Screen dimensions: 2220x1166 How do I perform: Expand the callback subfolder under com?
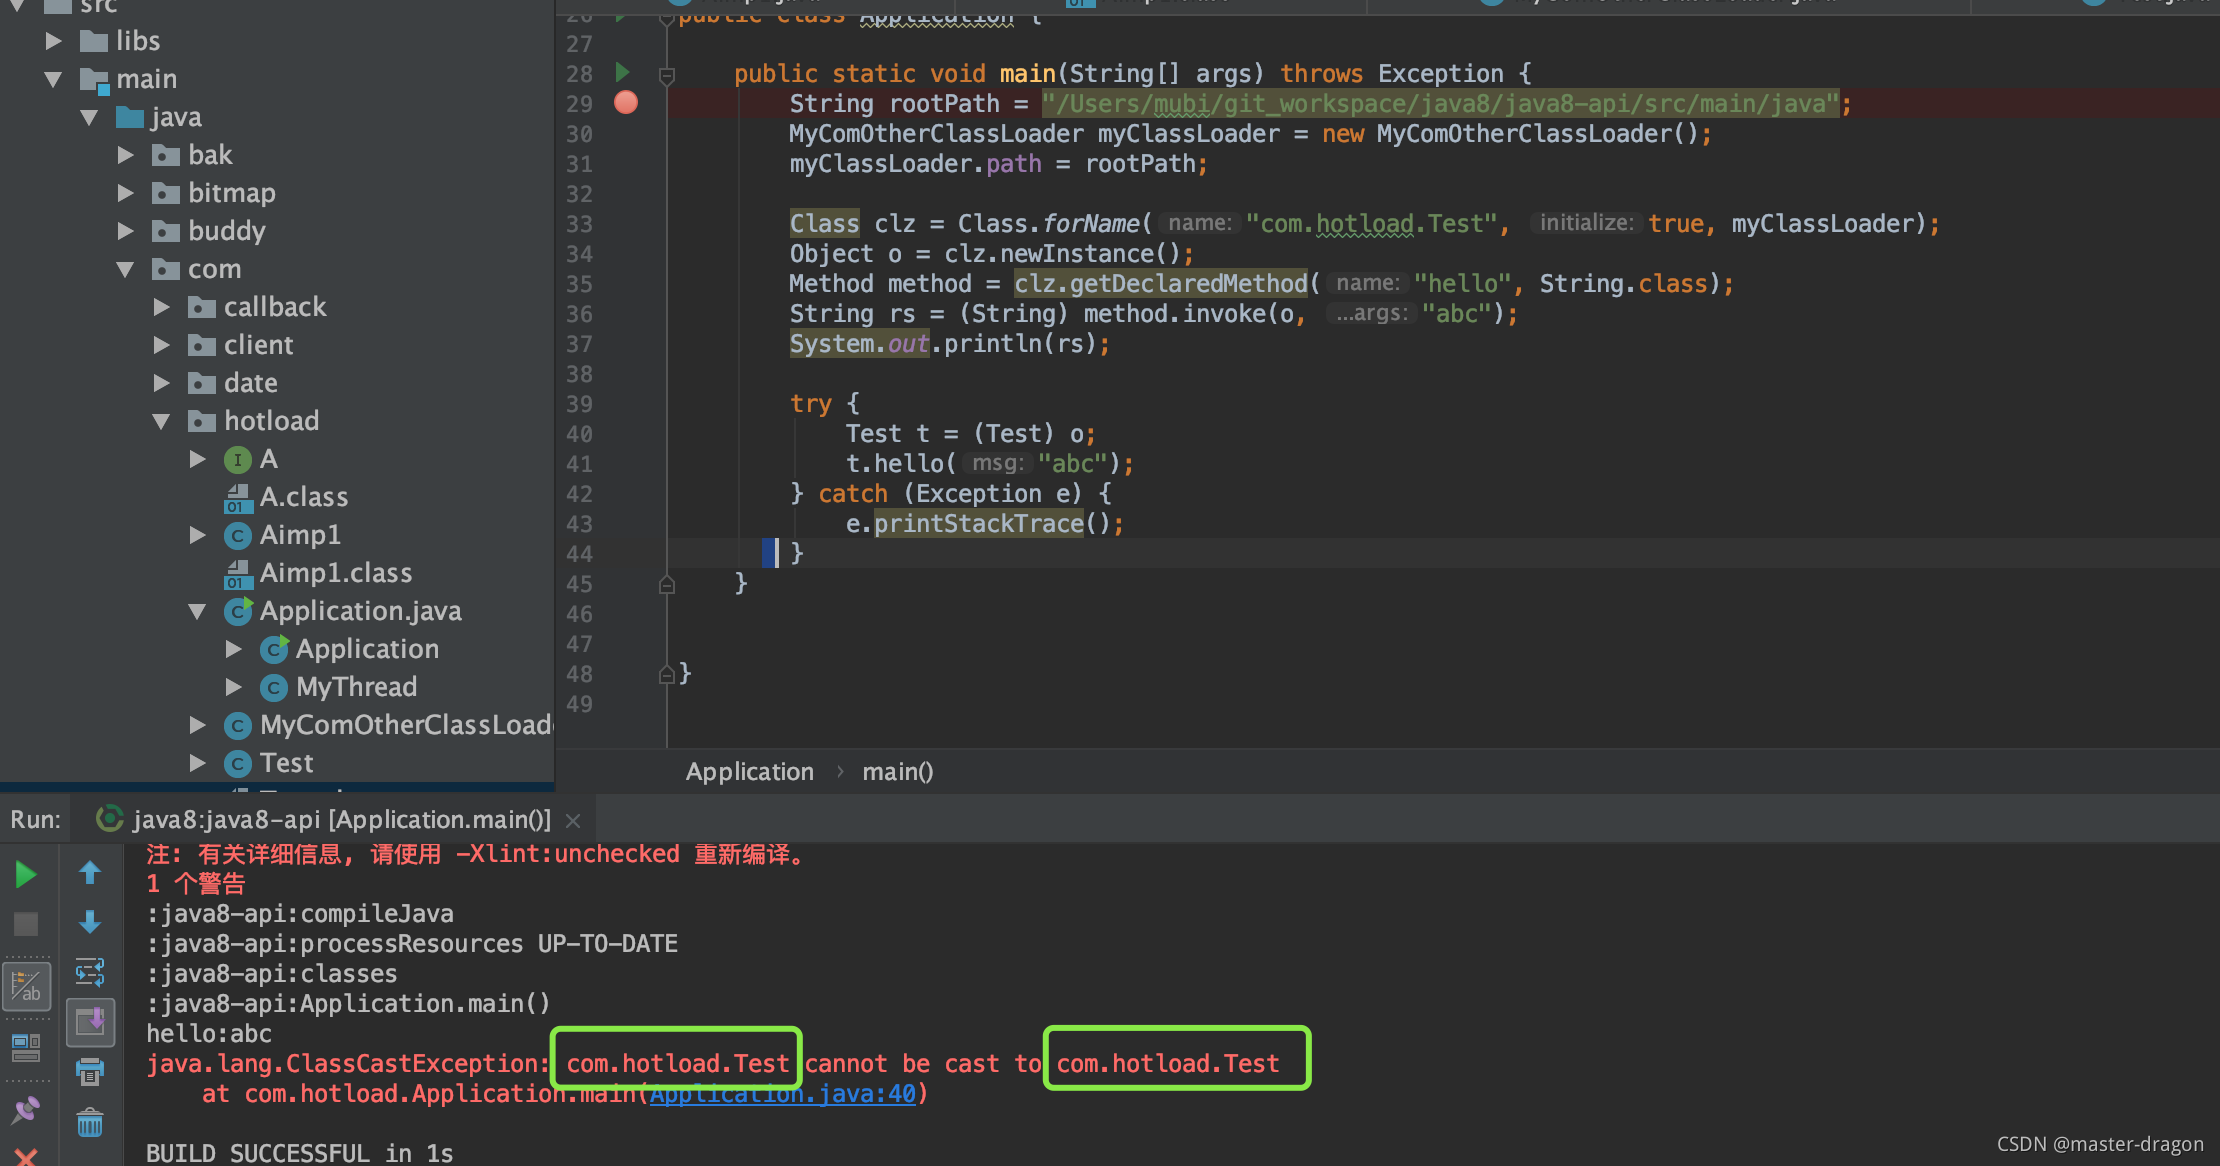pos(166,307)
